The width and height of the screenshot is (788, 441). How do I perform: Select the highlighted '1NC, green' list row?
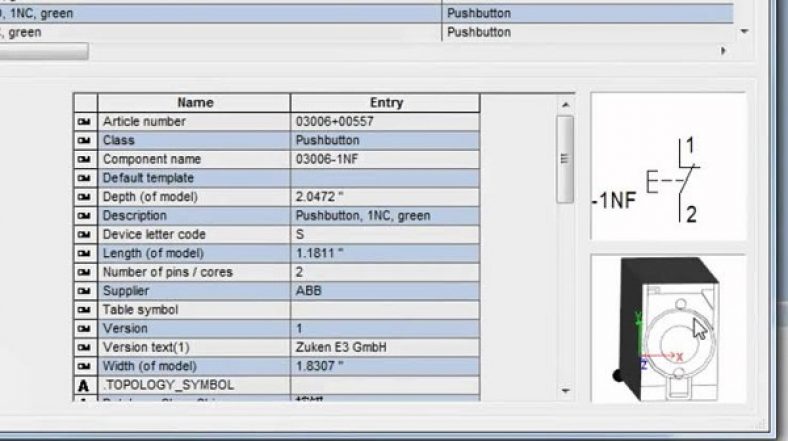click(x=366, y=13)
